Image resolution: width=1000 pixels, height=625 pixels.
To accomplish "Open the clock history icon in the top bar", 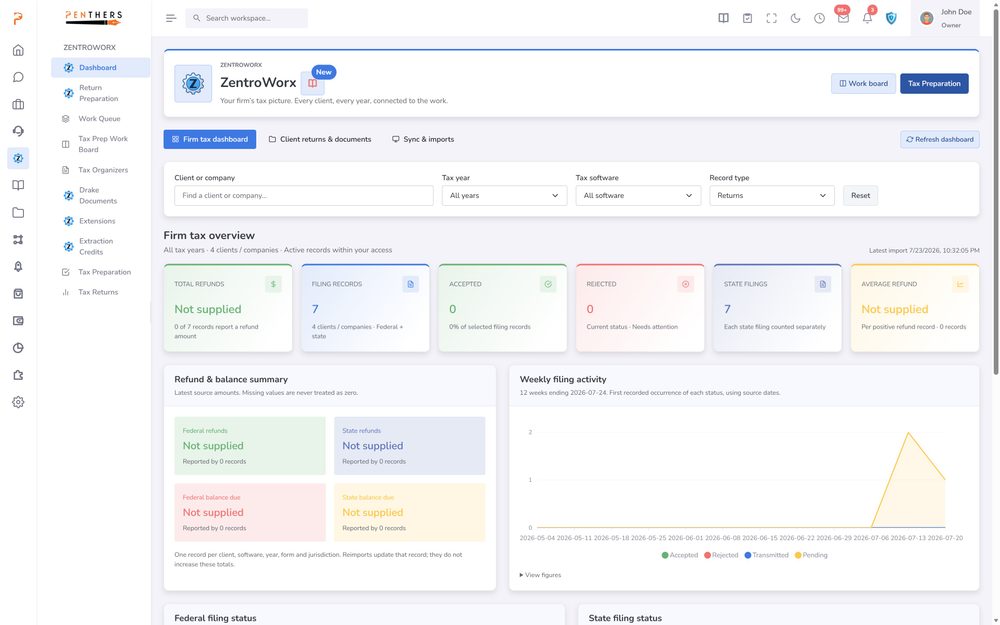I will pos(820,18).
